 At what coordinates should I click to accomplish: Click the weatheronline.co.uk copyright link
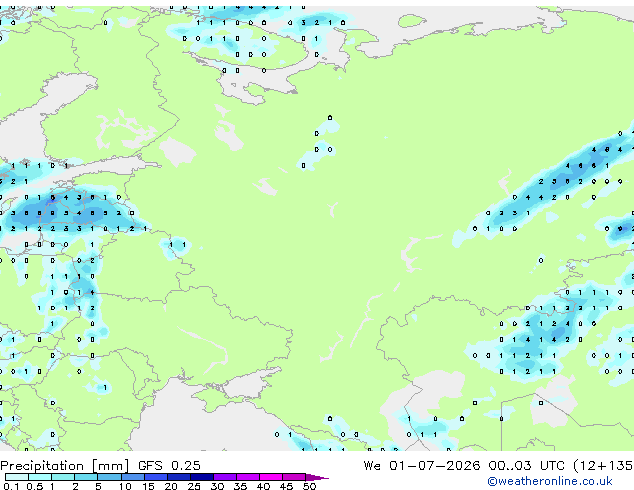pyautogui.click(x=550, y=481)
